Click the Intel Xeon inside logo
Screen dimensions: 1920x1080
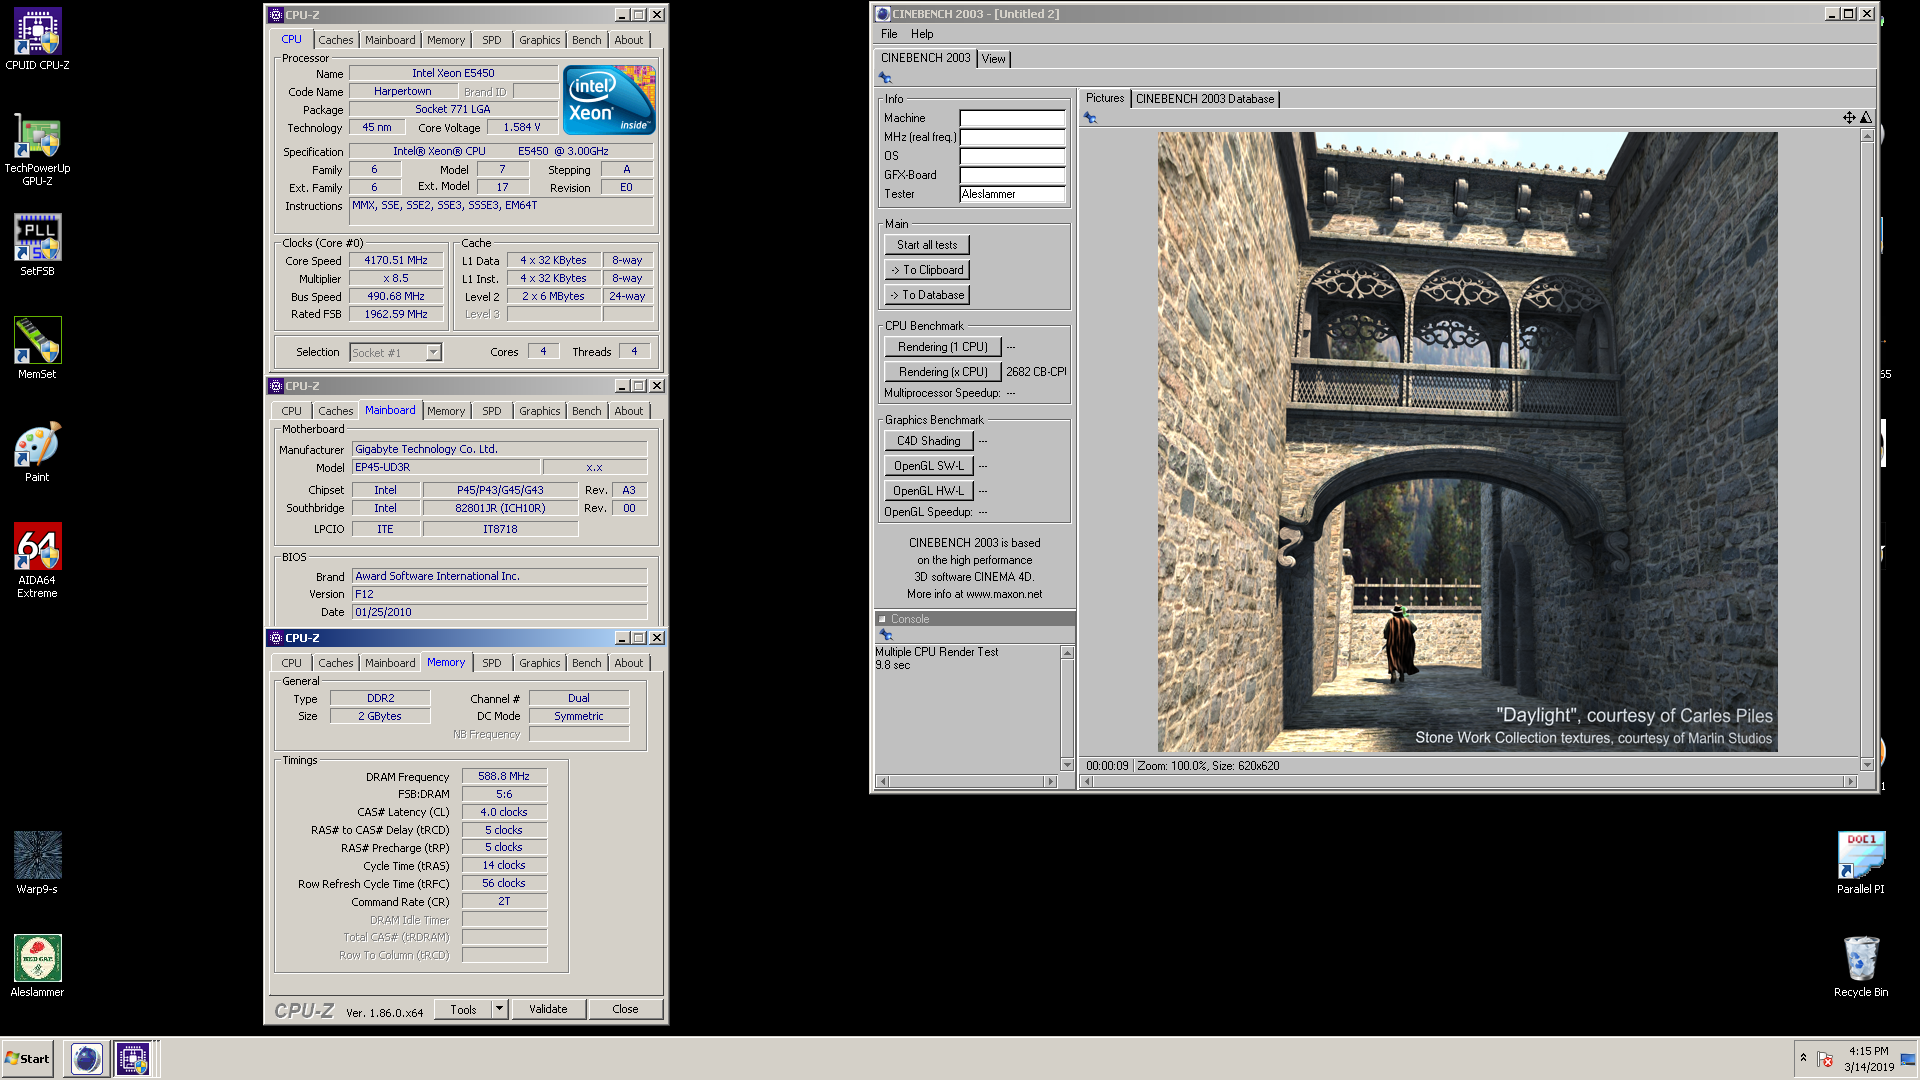[609, 100]
